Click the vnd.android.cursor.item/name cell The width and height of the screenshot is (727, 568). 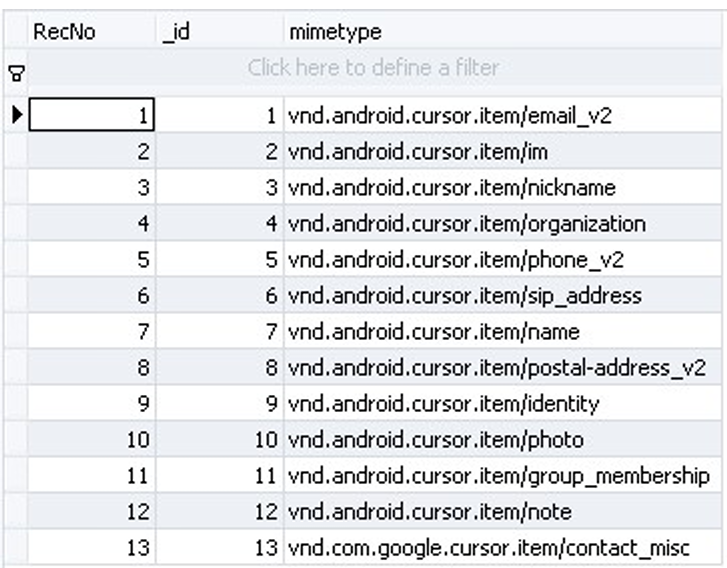(433, 332)
